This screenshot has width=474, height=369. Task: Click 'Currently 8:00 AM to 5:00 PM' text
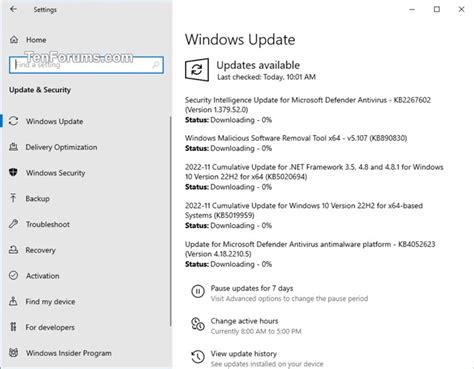coord(256,331)
